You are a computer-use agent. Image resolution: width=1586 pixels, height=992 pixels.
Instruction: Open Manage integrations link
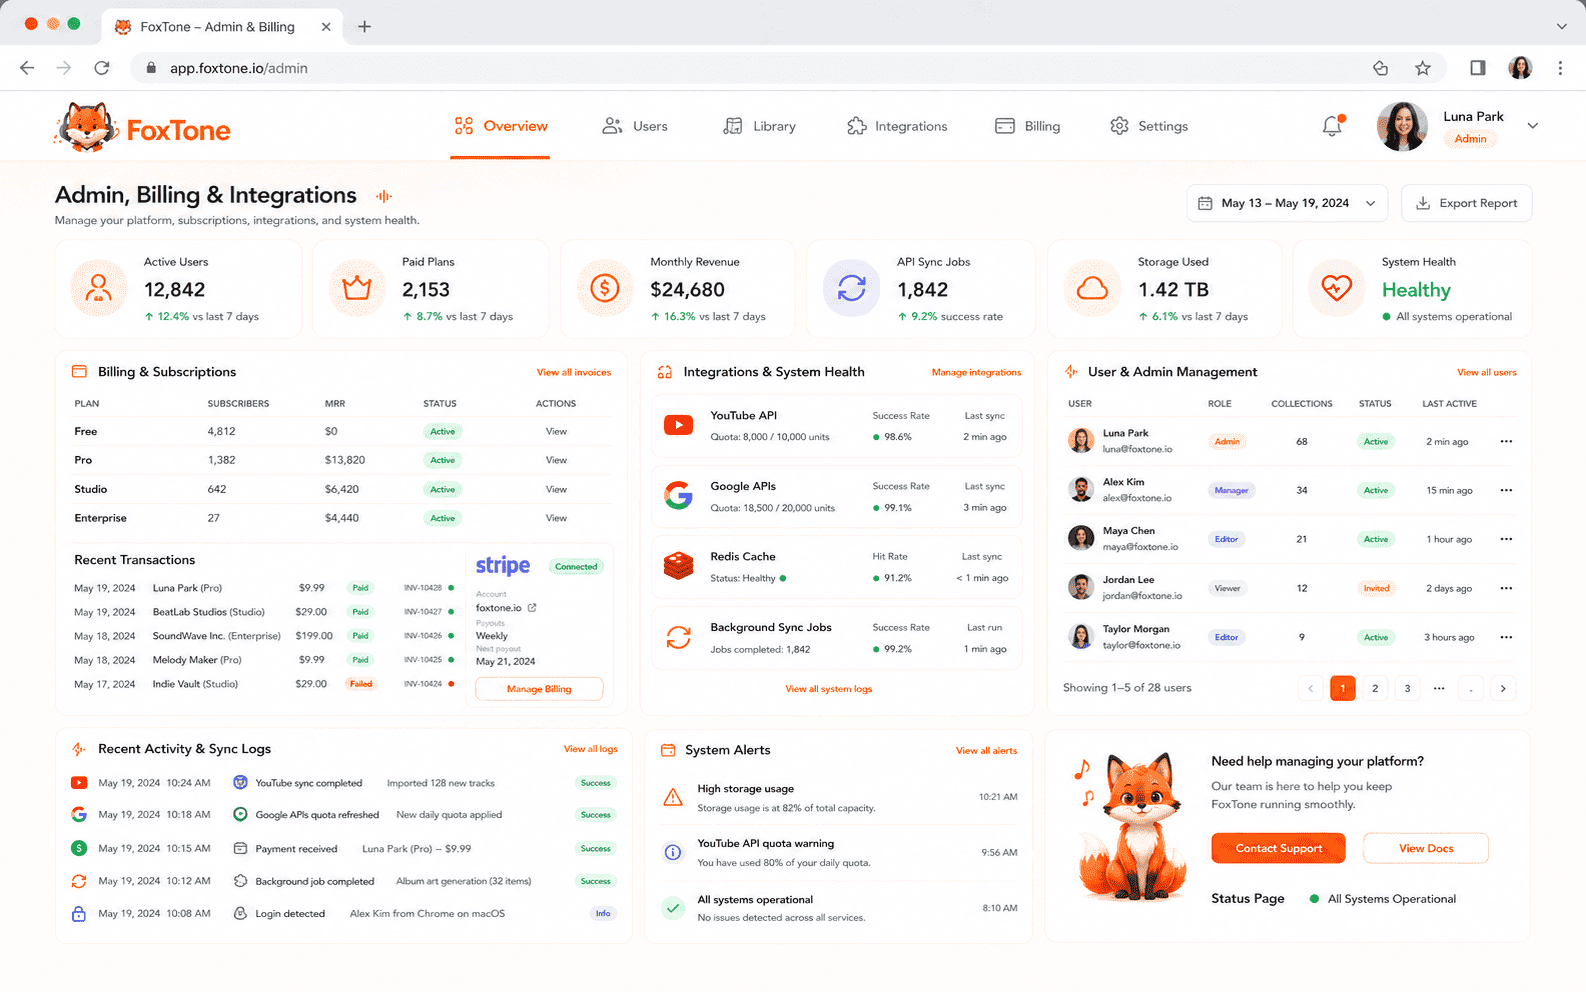pyautogui.click(x=976, y=372)
